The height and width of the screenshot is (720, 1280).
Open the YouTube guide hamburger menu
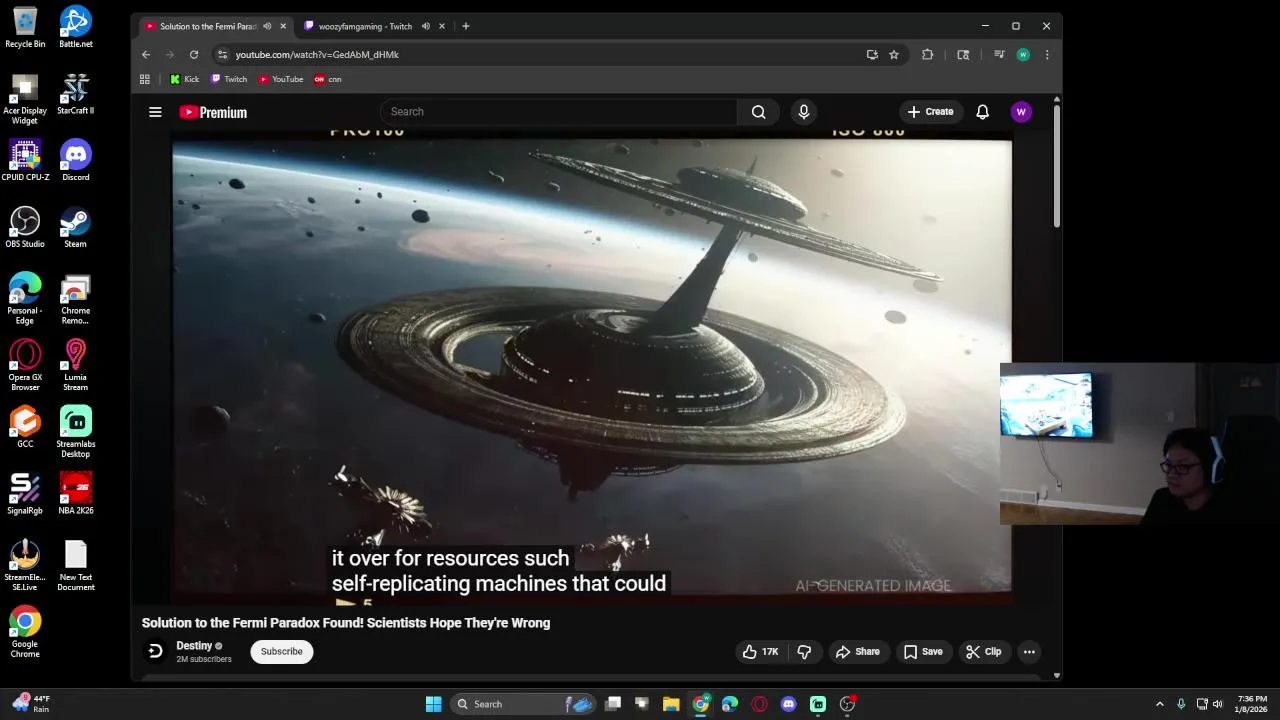155,112
